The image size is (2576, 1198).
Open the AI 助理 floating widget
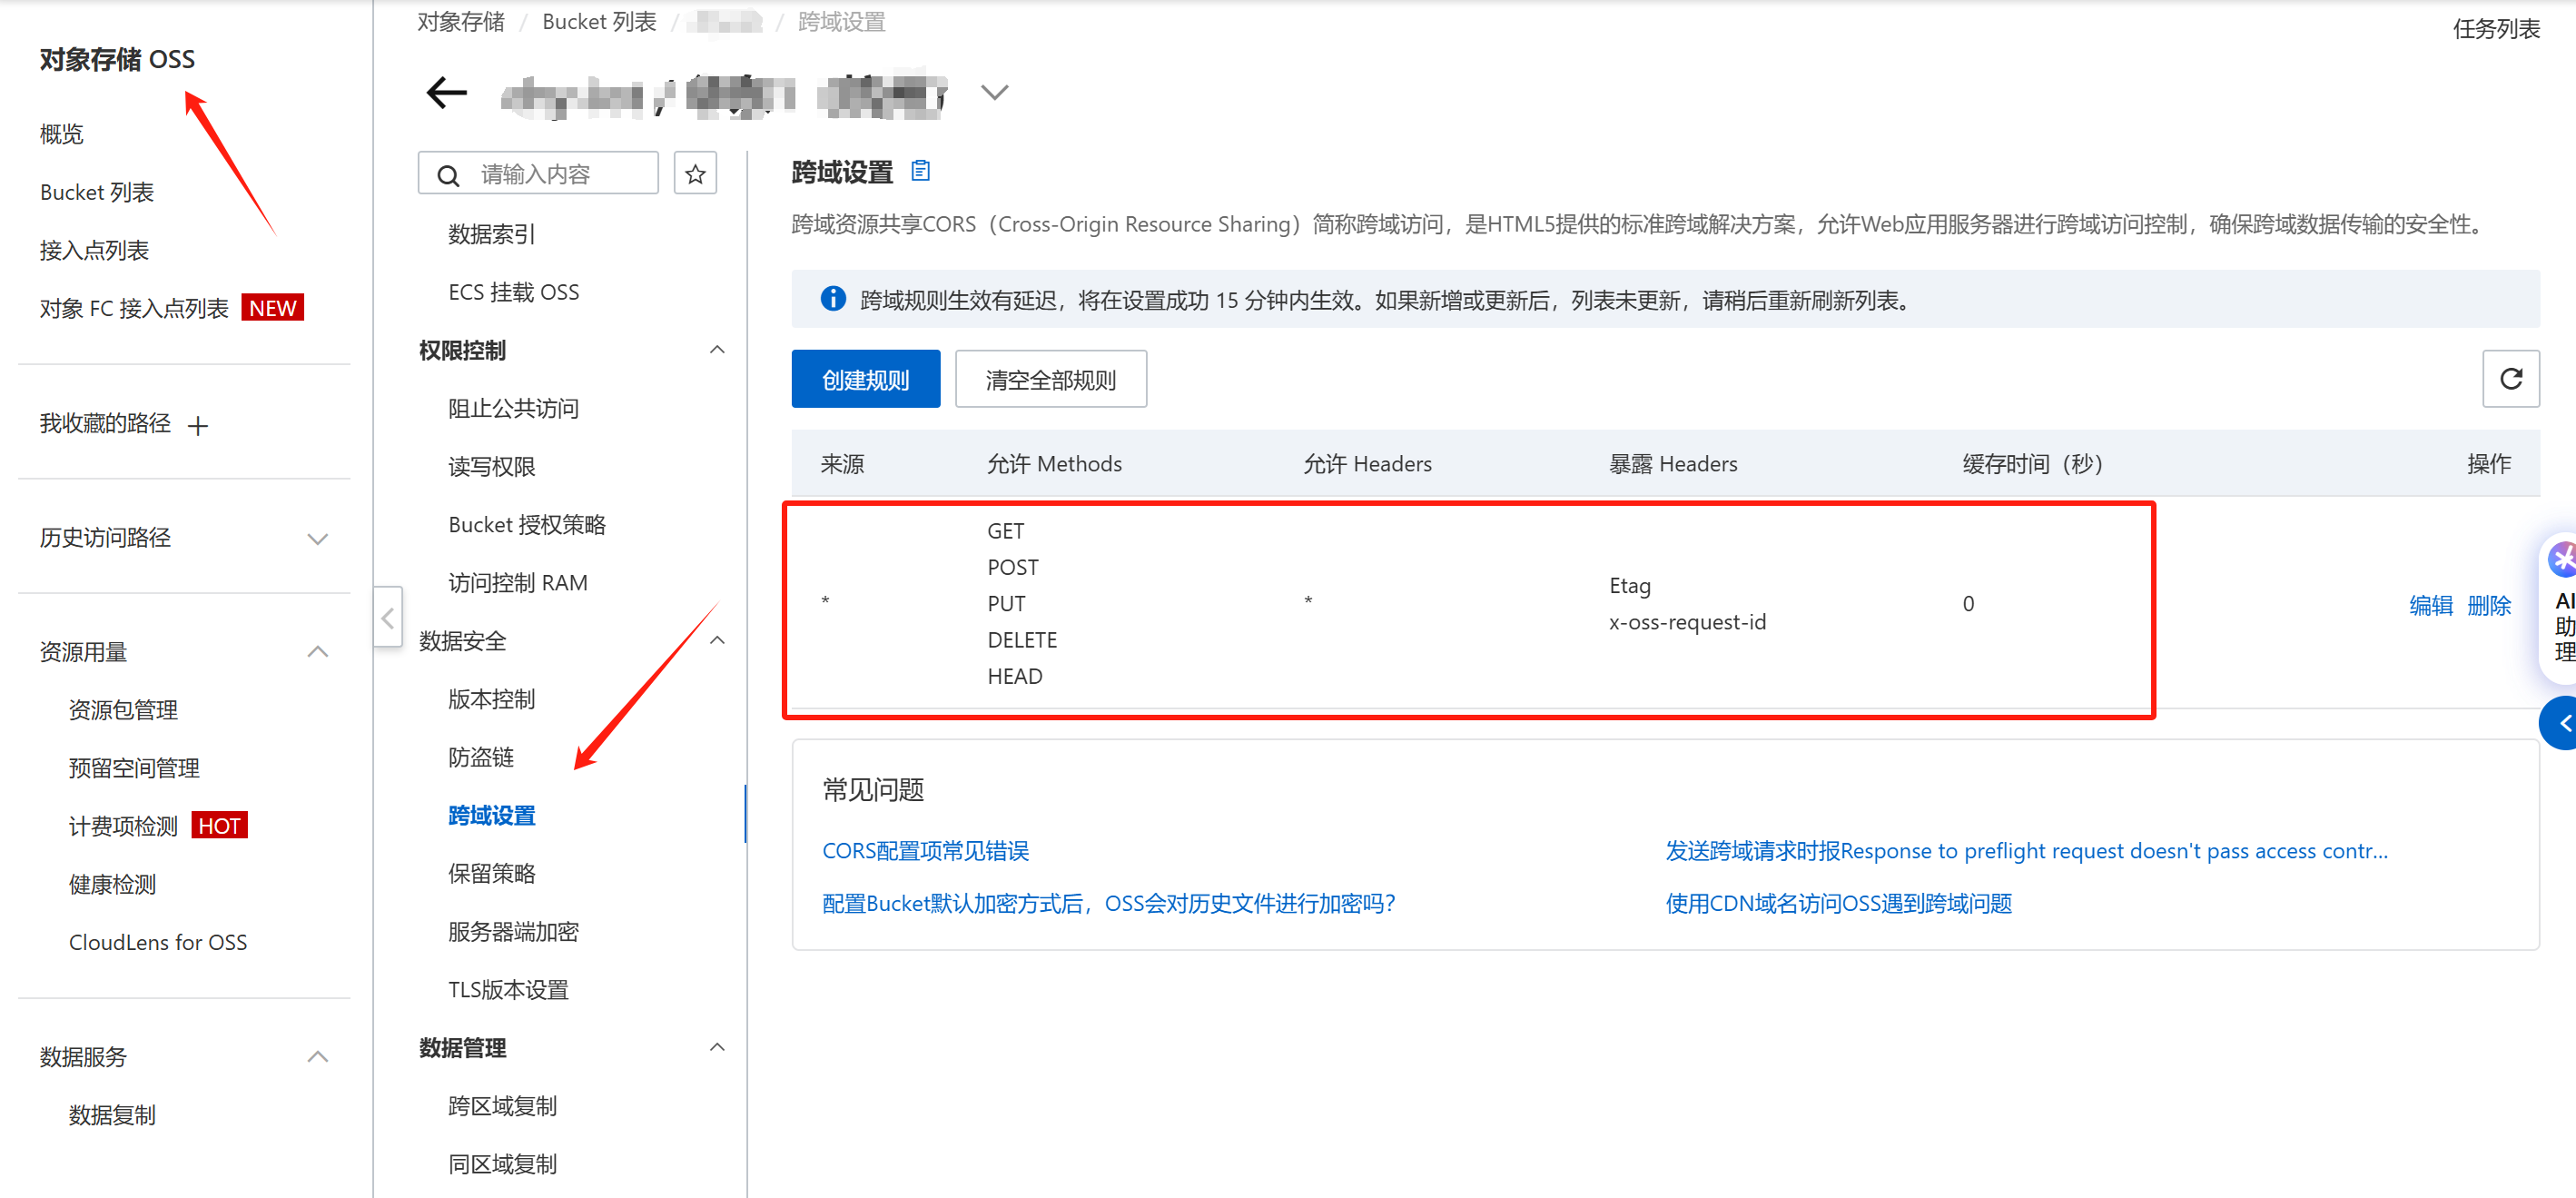tap(2560, 608)
